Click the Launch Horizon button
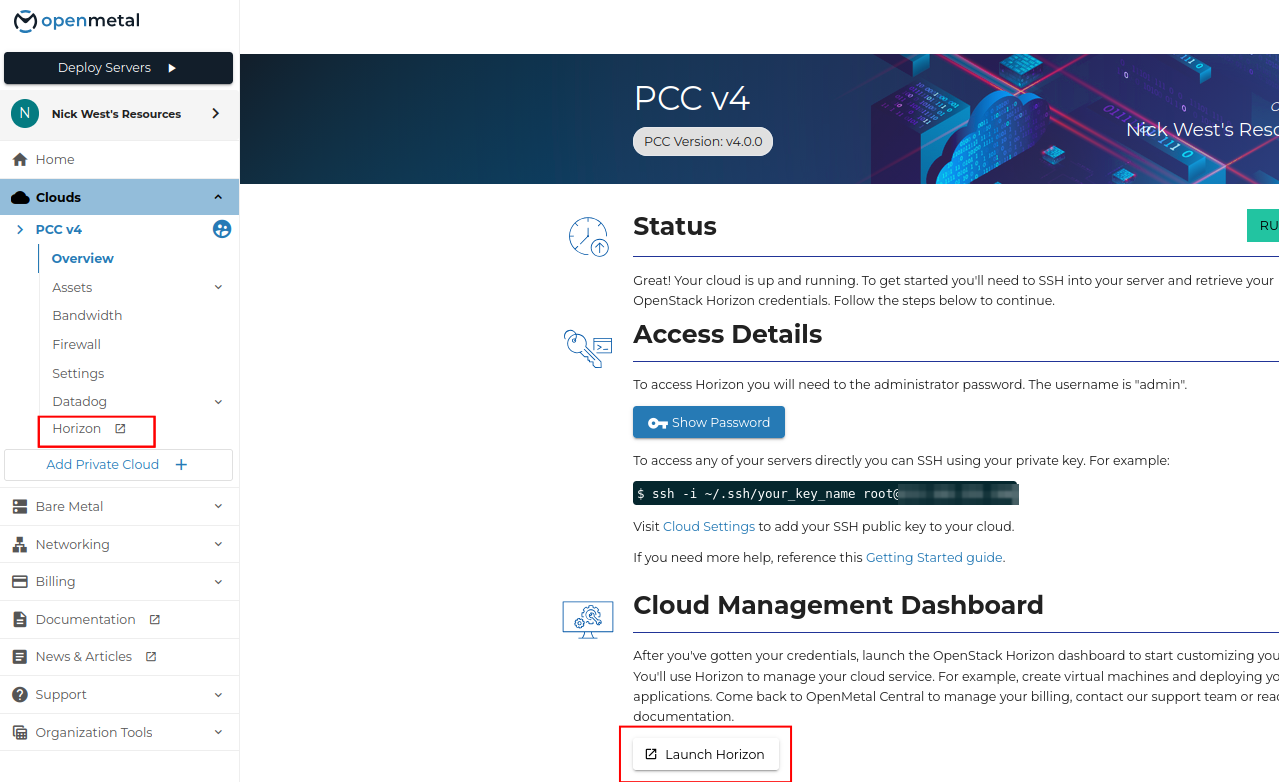Image resolution: width=1279 pixels, height=782 pixels. [x=706, y=754]
